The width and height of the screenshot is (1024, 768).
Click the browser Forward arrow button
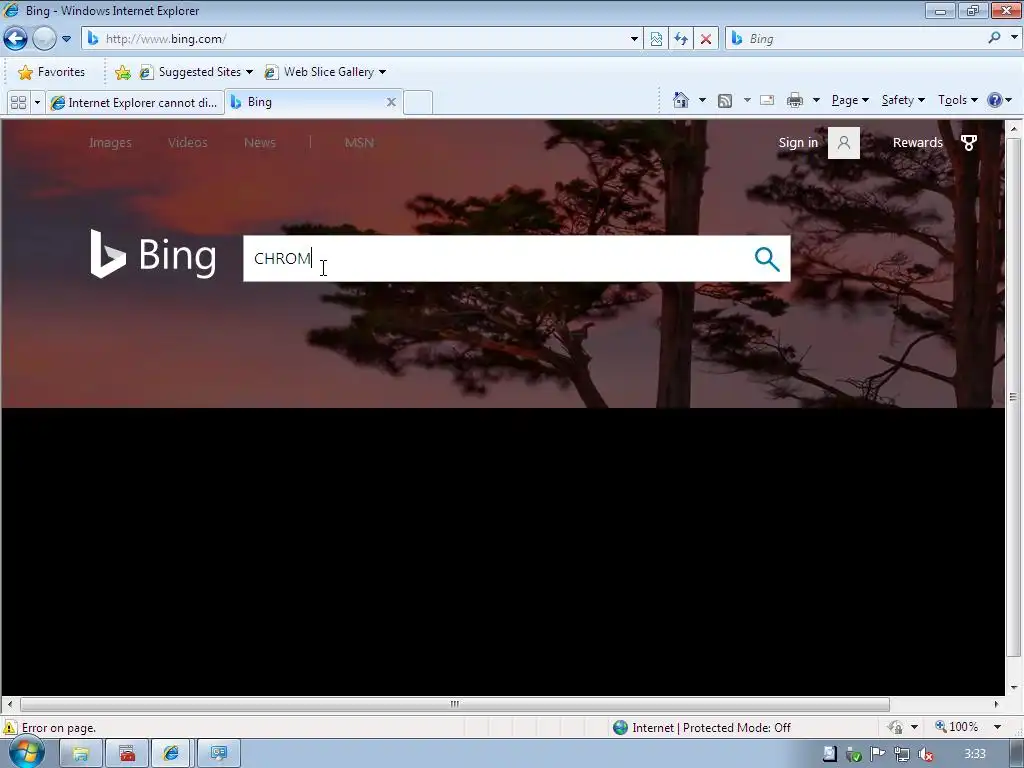click(44, 39)
